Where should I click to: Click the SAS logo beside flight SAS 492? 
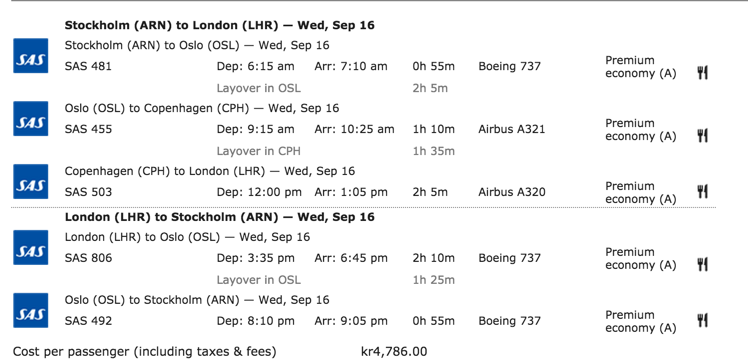click(31, 310)
